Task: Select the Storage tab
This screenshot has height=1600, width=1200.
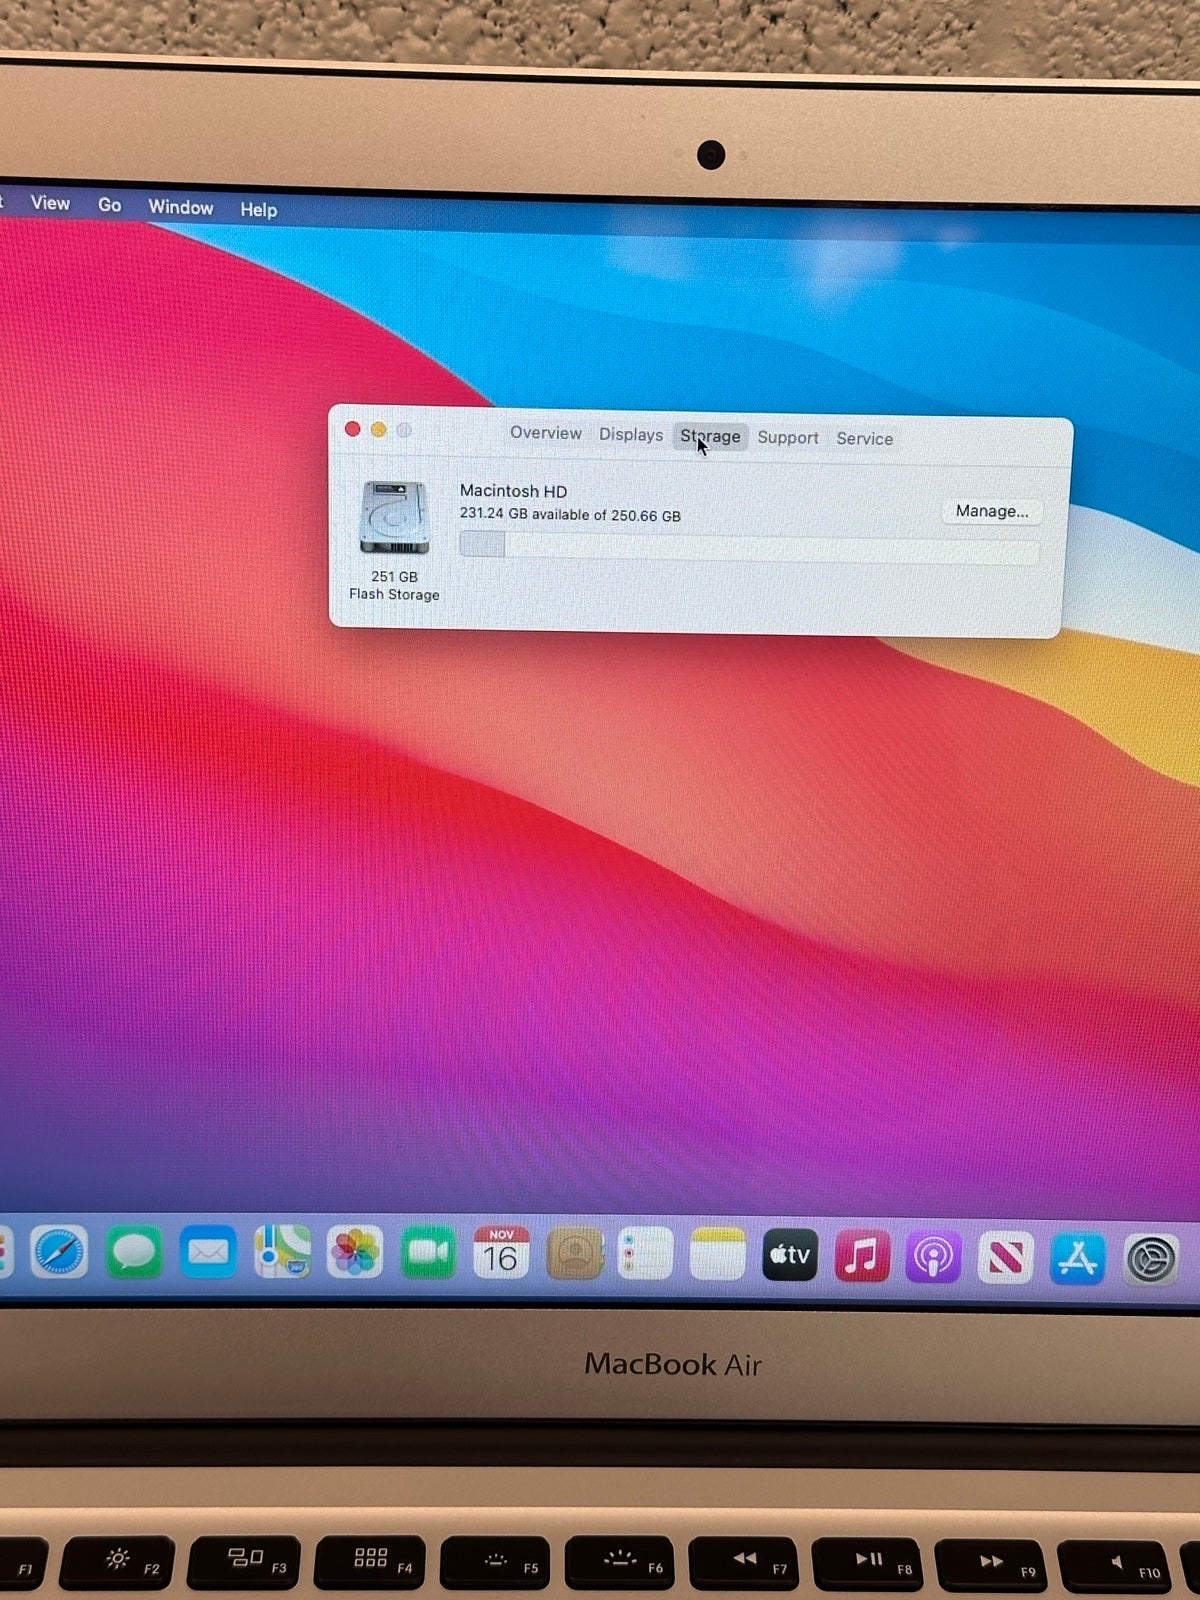Action: (710, 437)
